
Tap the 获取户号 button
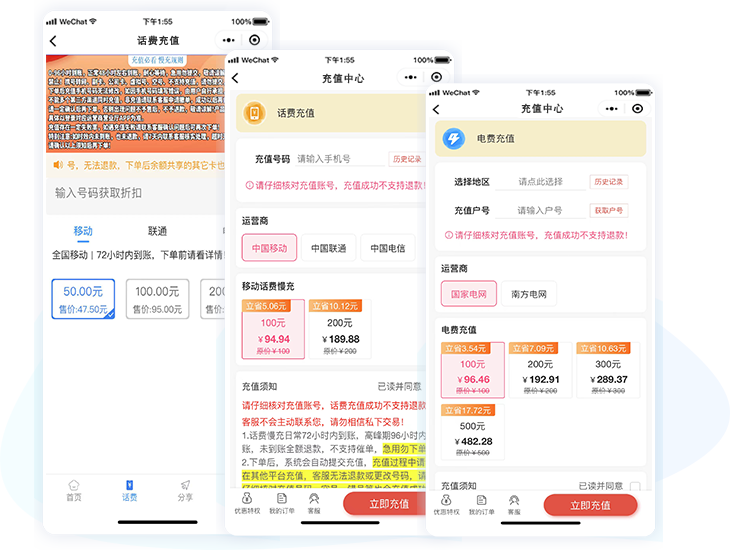coord(608,210)
